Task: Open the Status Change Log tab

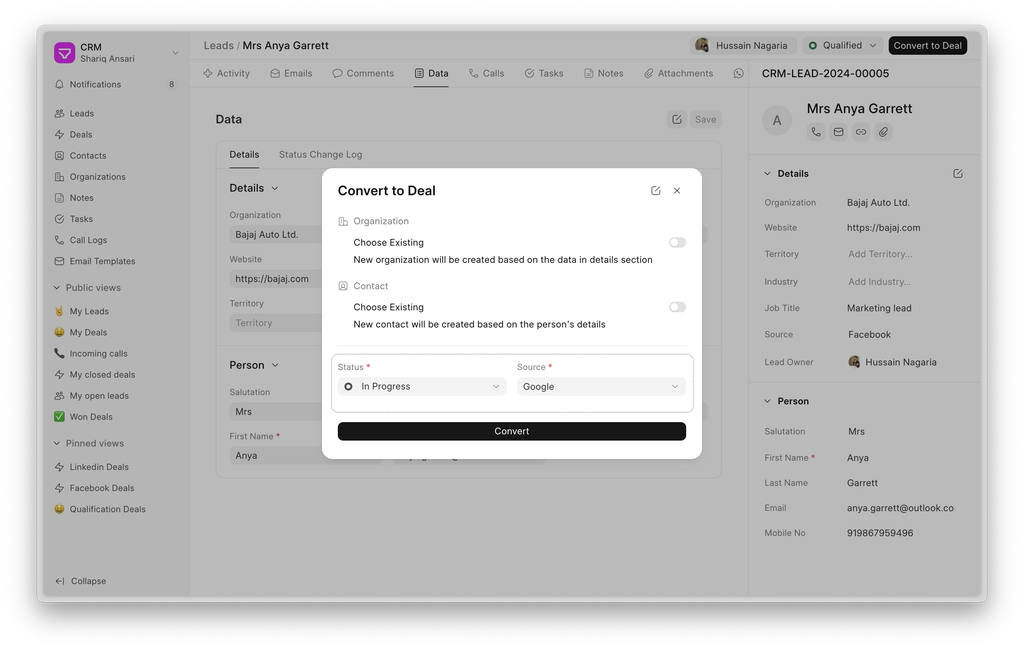Action: pos(320,155)
